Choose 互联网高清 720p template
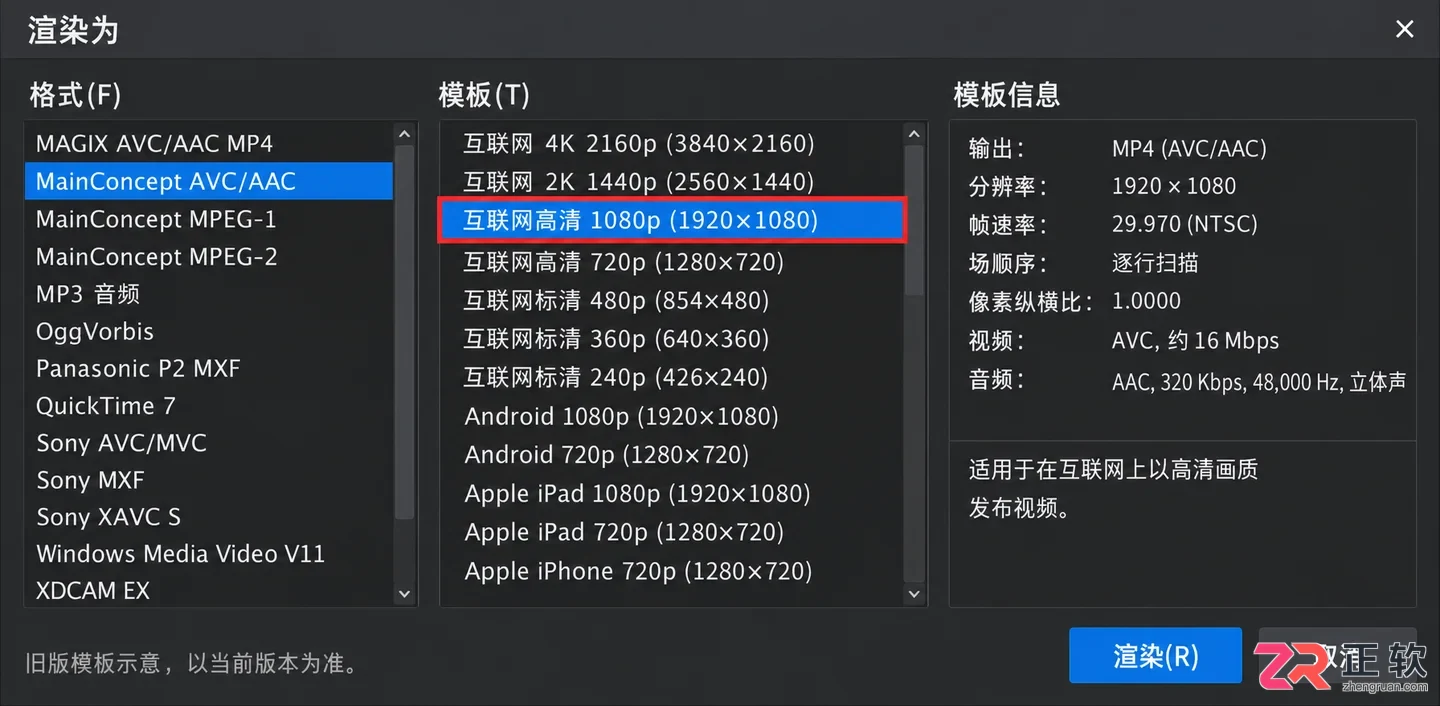The image size is (1440, 706). [672, 263]
